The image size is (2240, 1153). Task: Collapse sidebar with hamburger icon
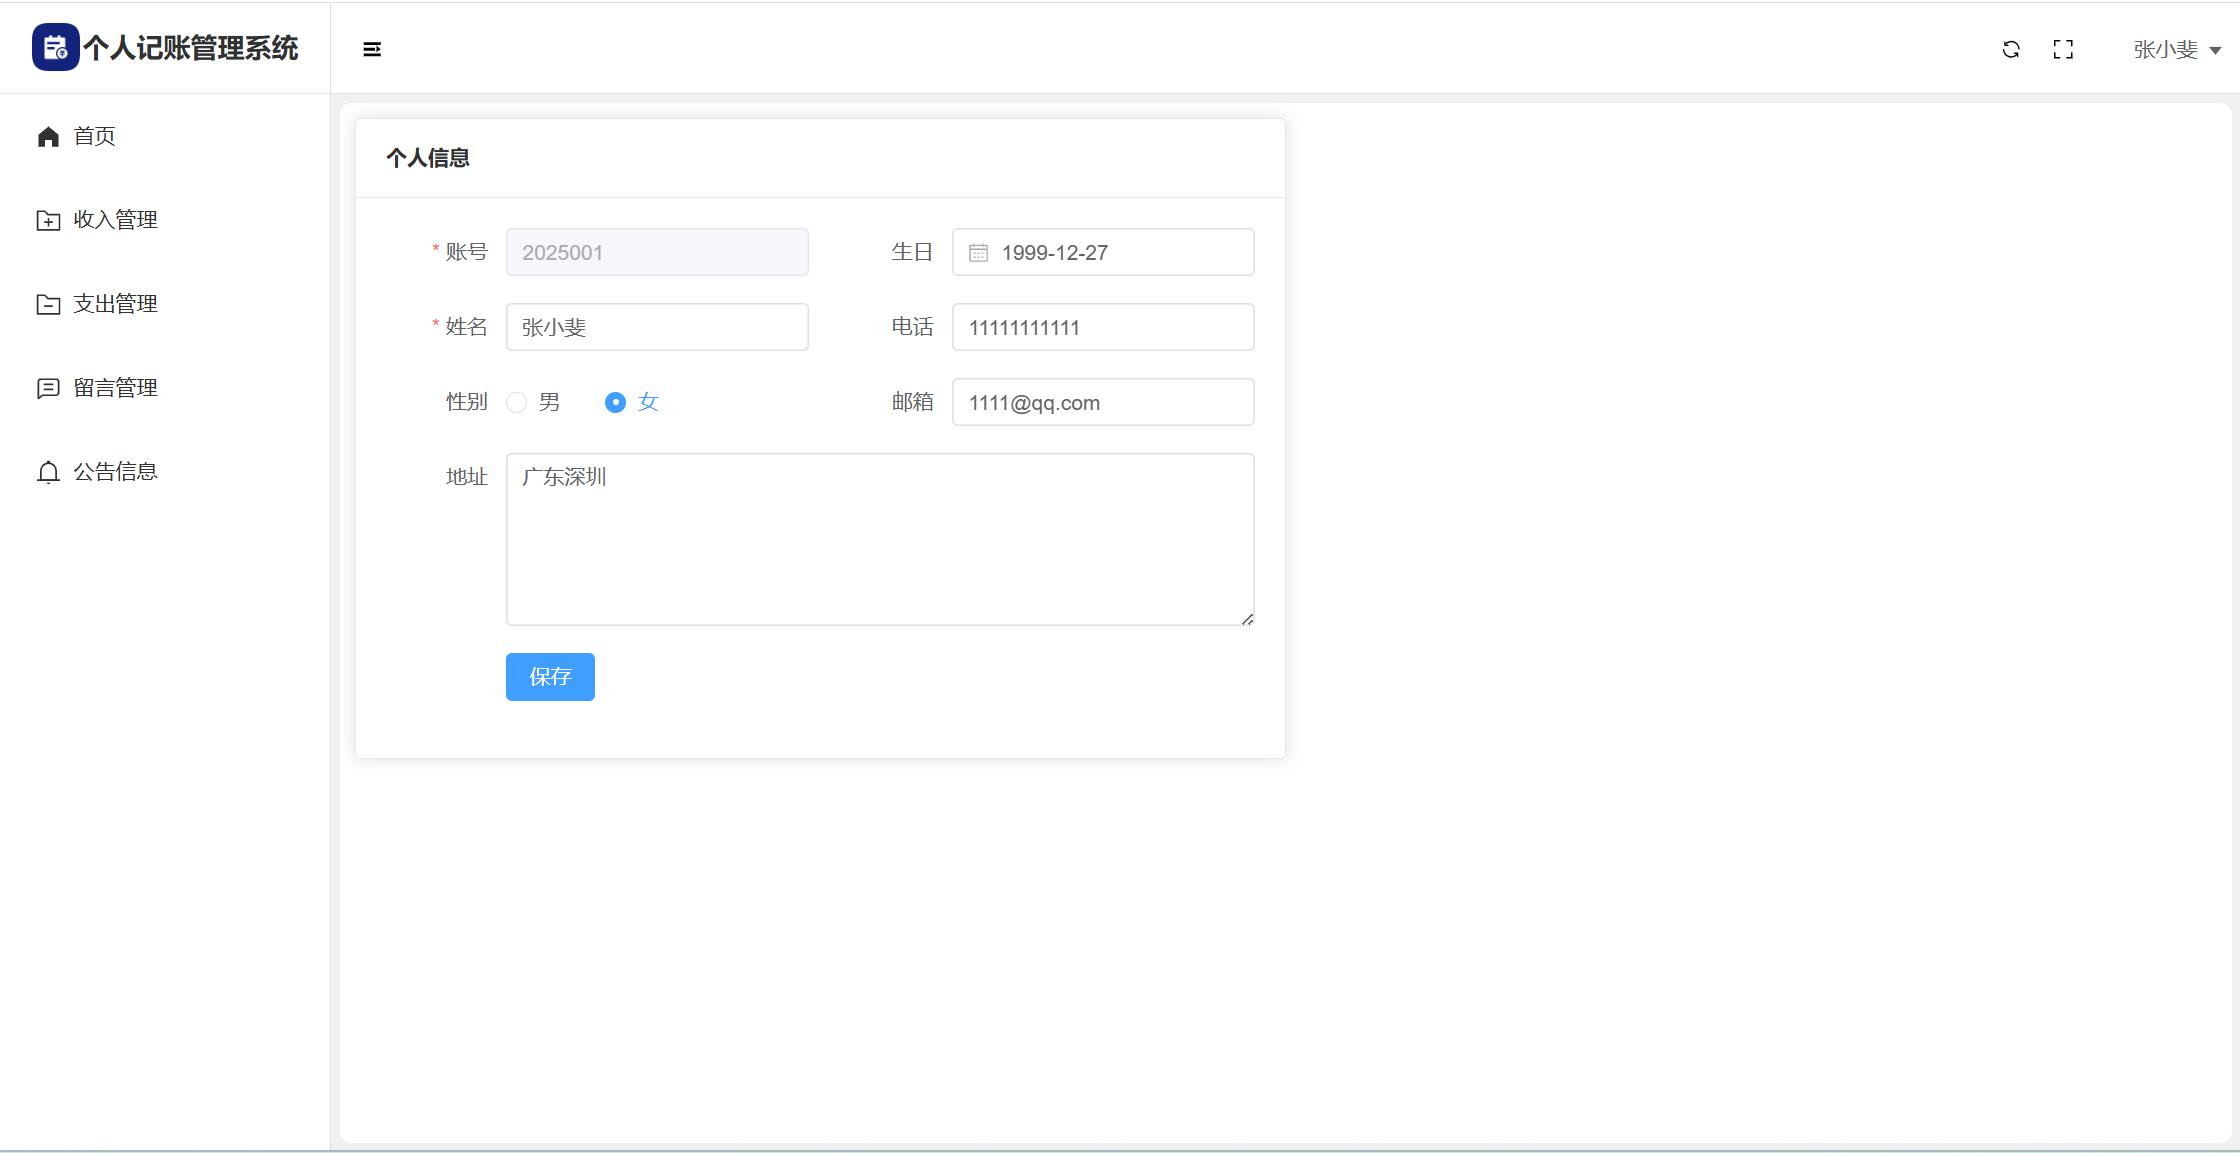(x=372, y=49)
